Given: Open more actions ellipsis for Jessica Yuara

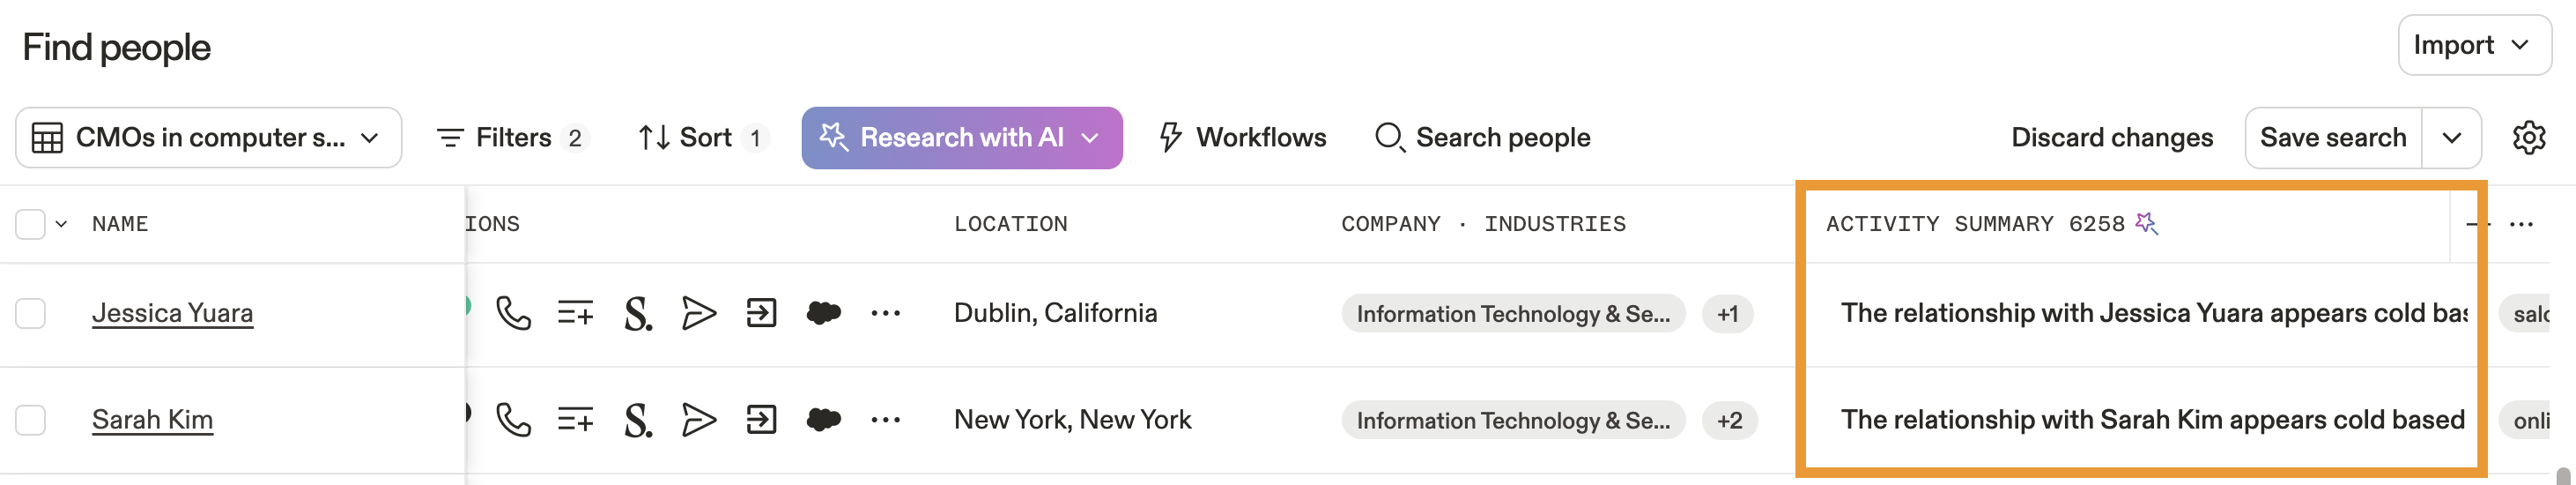Looking at the screenshot, I should pos(885,314).
